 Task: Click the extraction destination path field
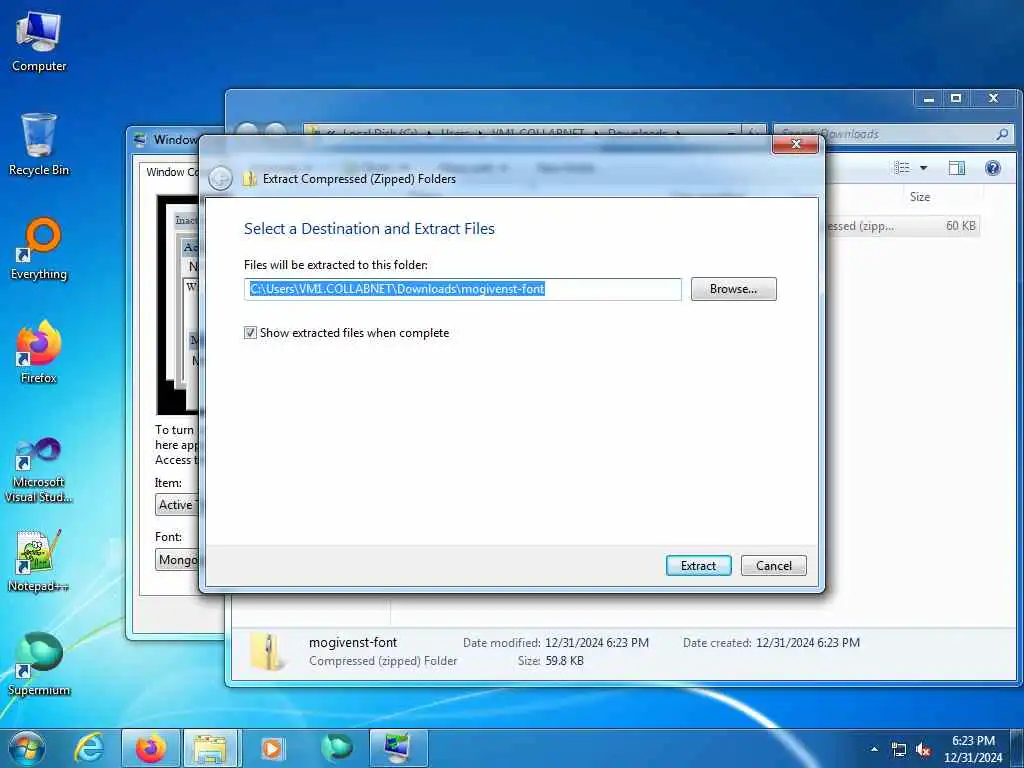click(462, 289)
